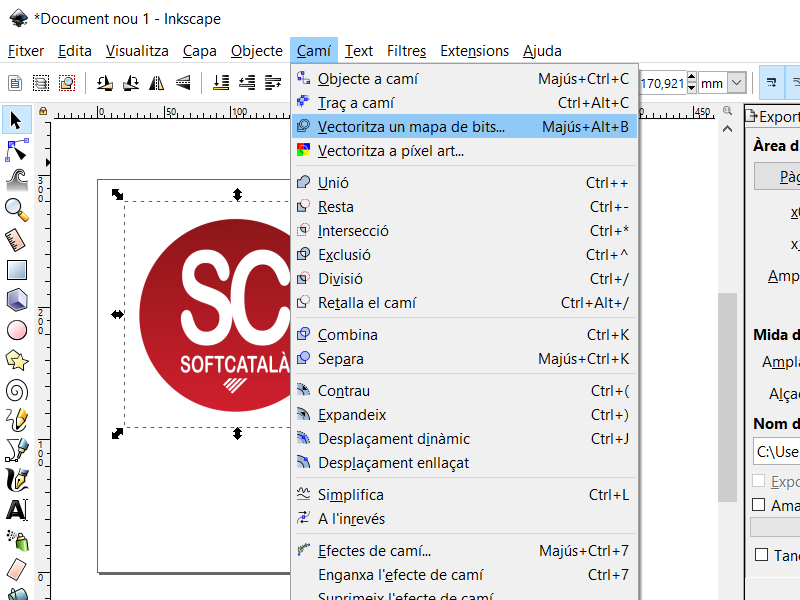Open the Edita menu
800x600 pixels.
74,51
